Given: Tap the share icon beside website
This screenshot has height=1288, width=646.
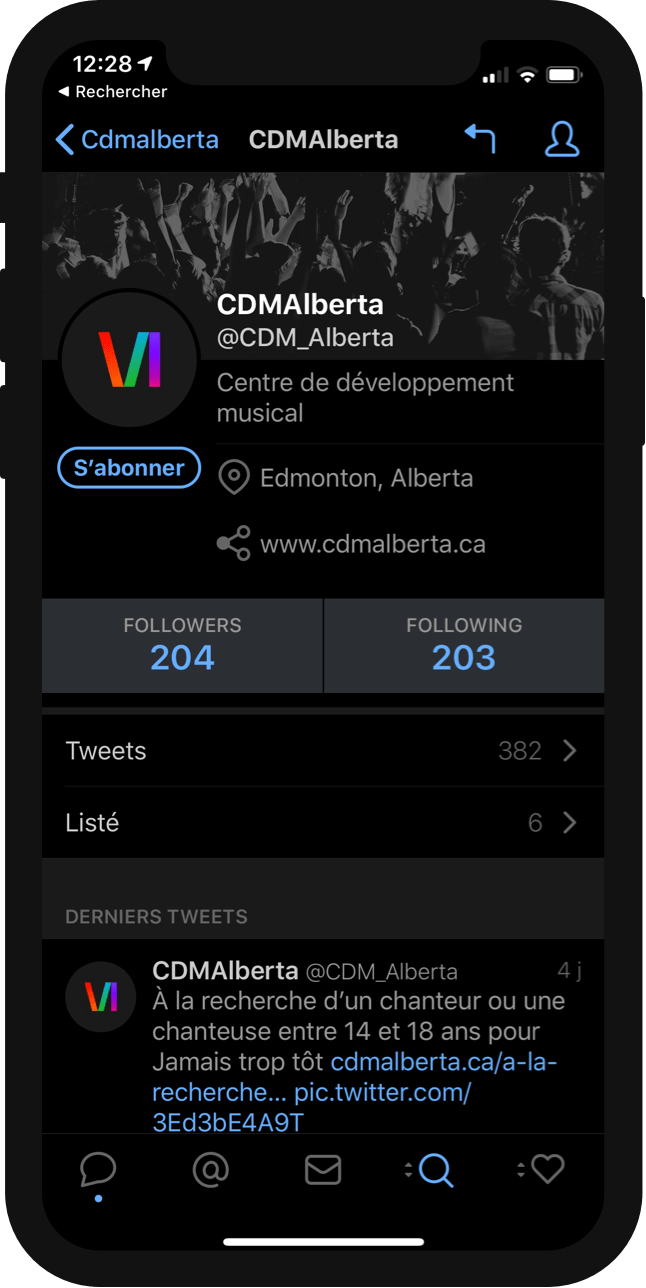Looking at the screenshot, I should 233,544.
